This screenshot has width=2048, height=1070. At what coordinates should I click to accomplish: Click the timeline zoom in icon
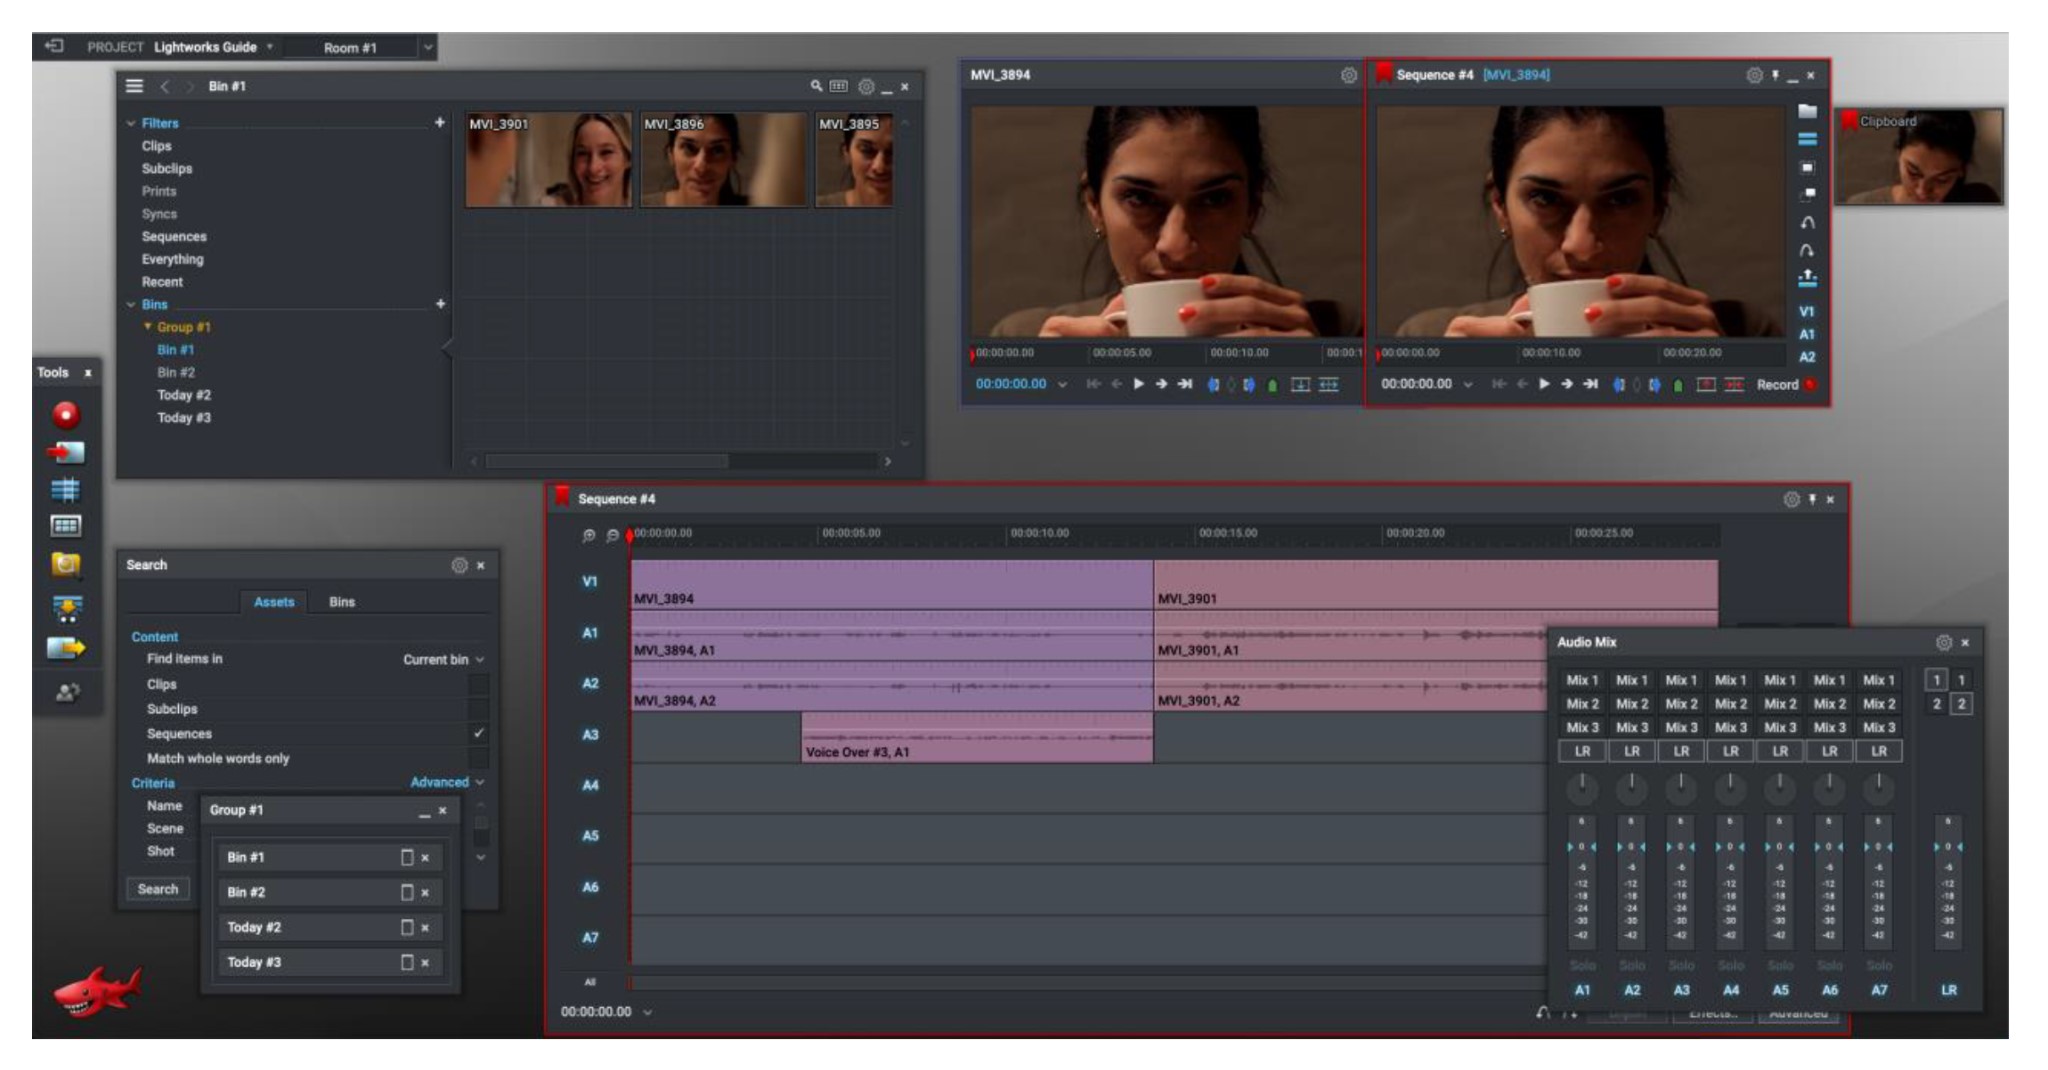589,536
